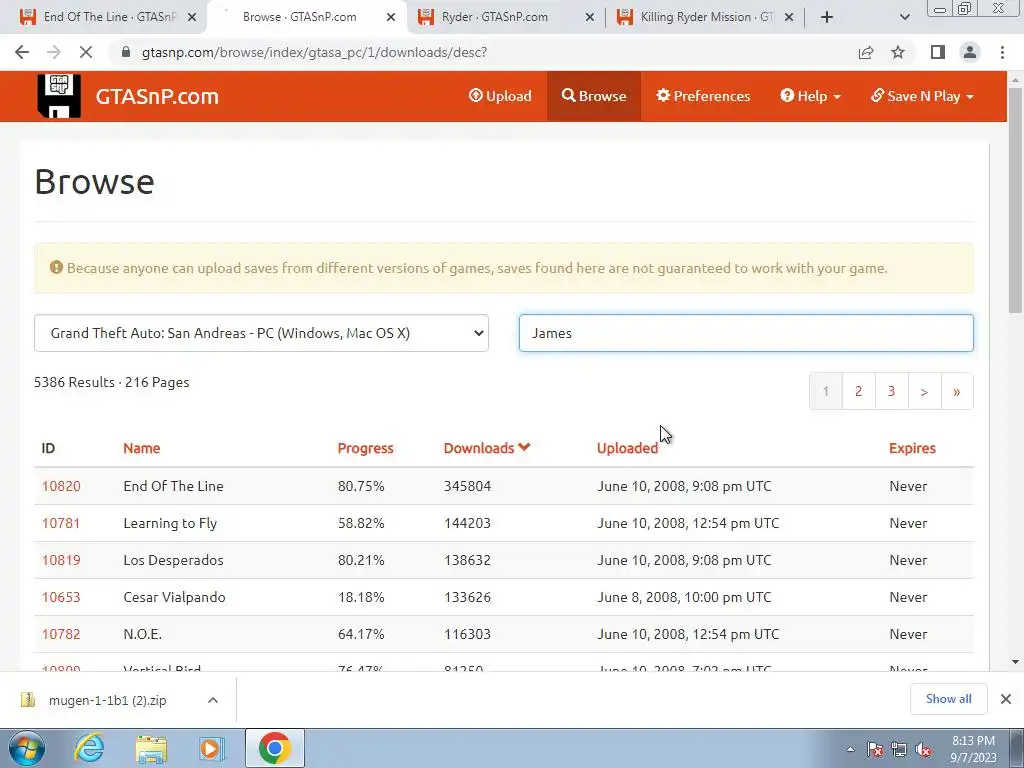Open Windows Media Player from taskbar

(x=210, y=748)
